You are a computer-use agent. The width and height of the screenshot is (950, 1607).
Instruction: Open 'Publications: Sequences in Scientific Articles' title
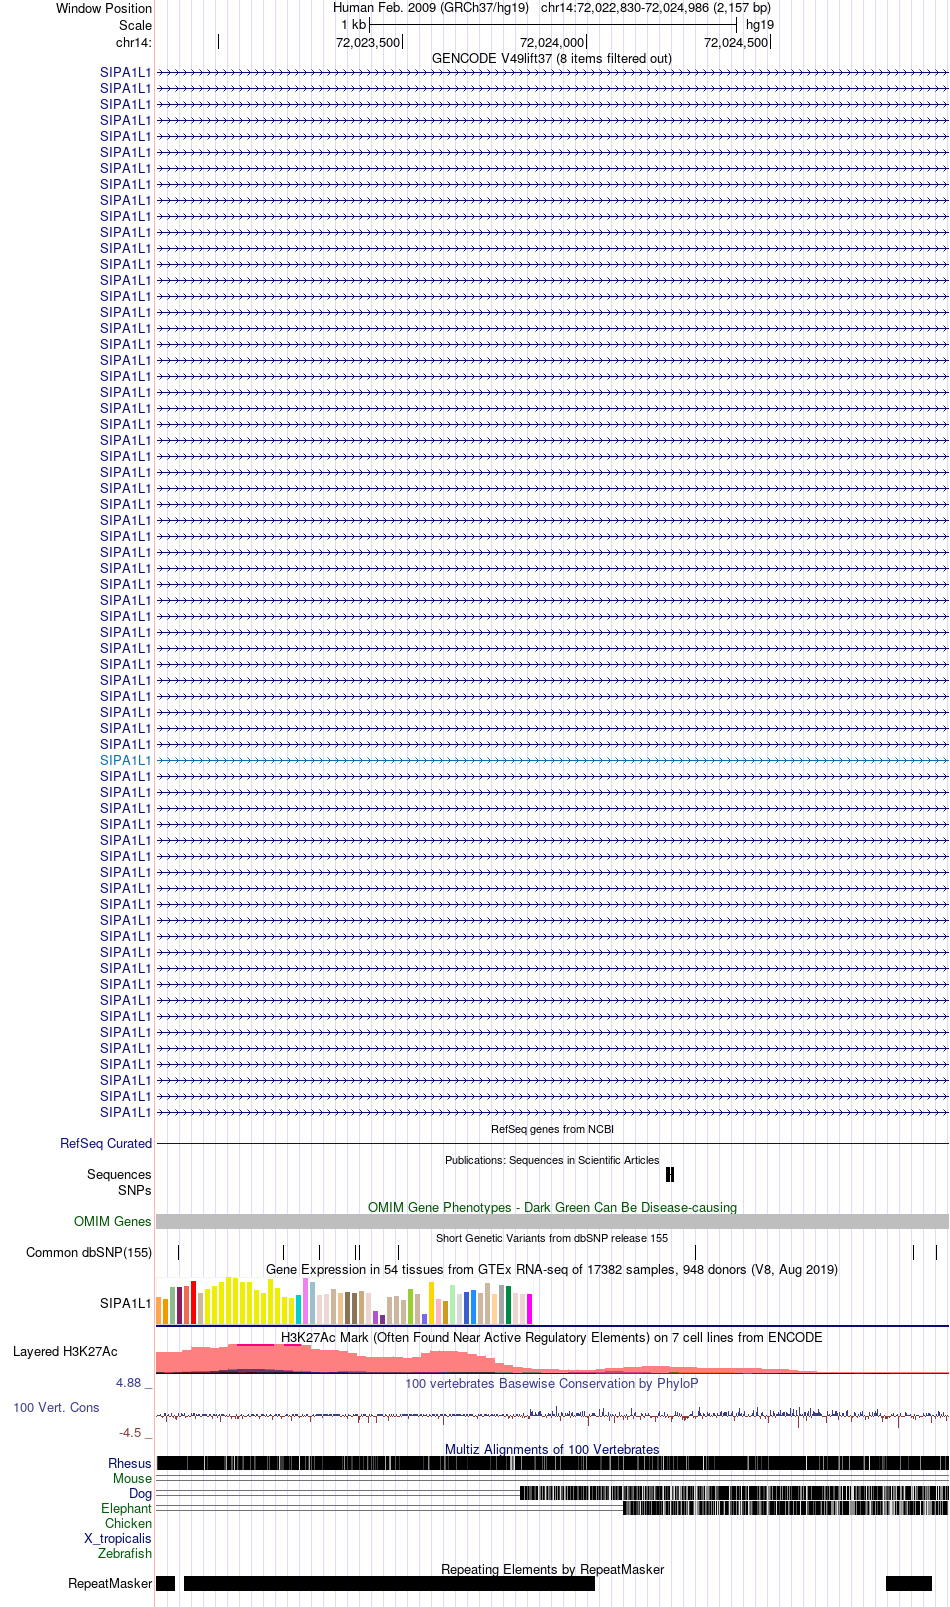point(552,1160)
